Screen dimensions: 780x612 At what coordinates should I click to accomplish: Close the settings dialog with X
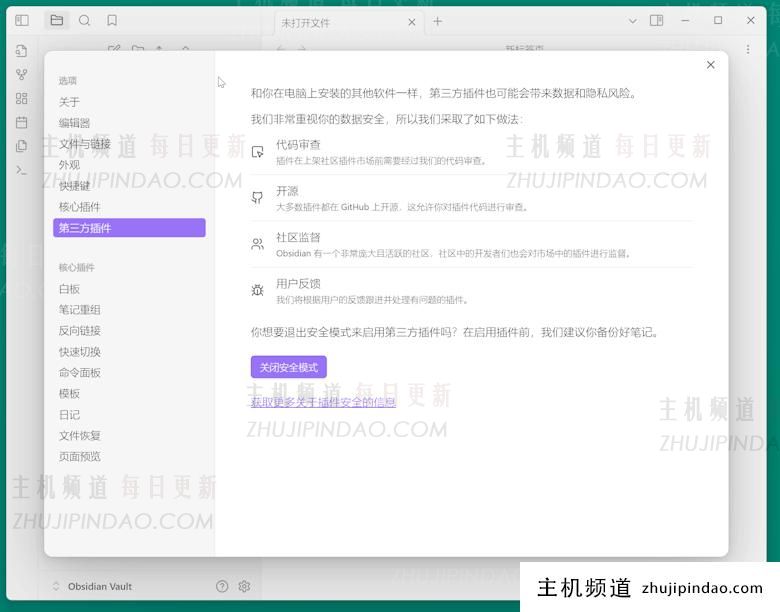point(711,65)
